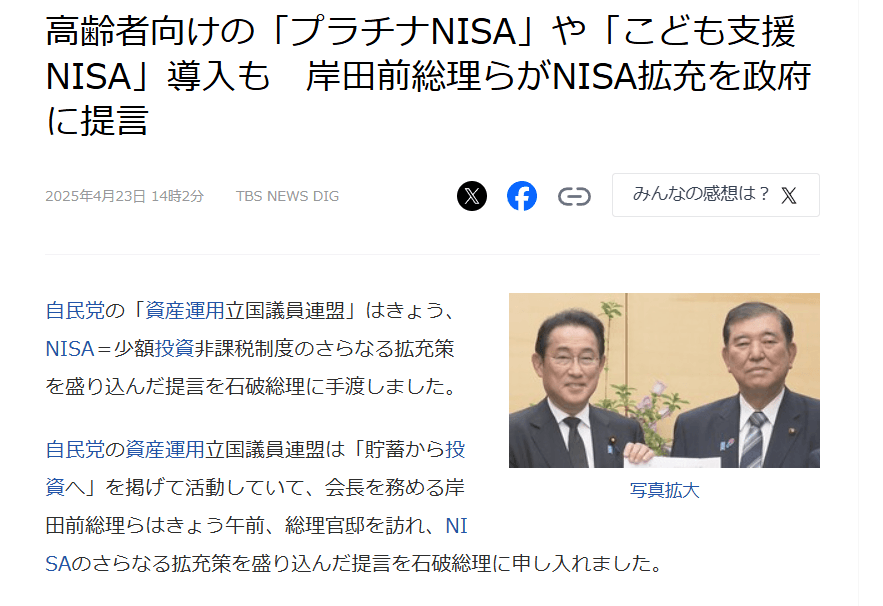Viewport: 883px width, 606px height.
Task: Click the みんなの感想は？ button
Action: [x=716, y=195]
